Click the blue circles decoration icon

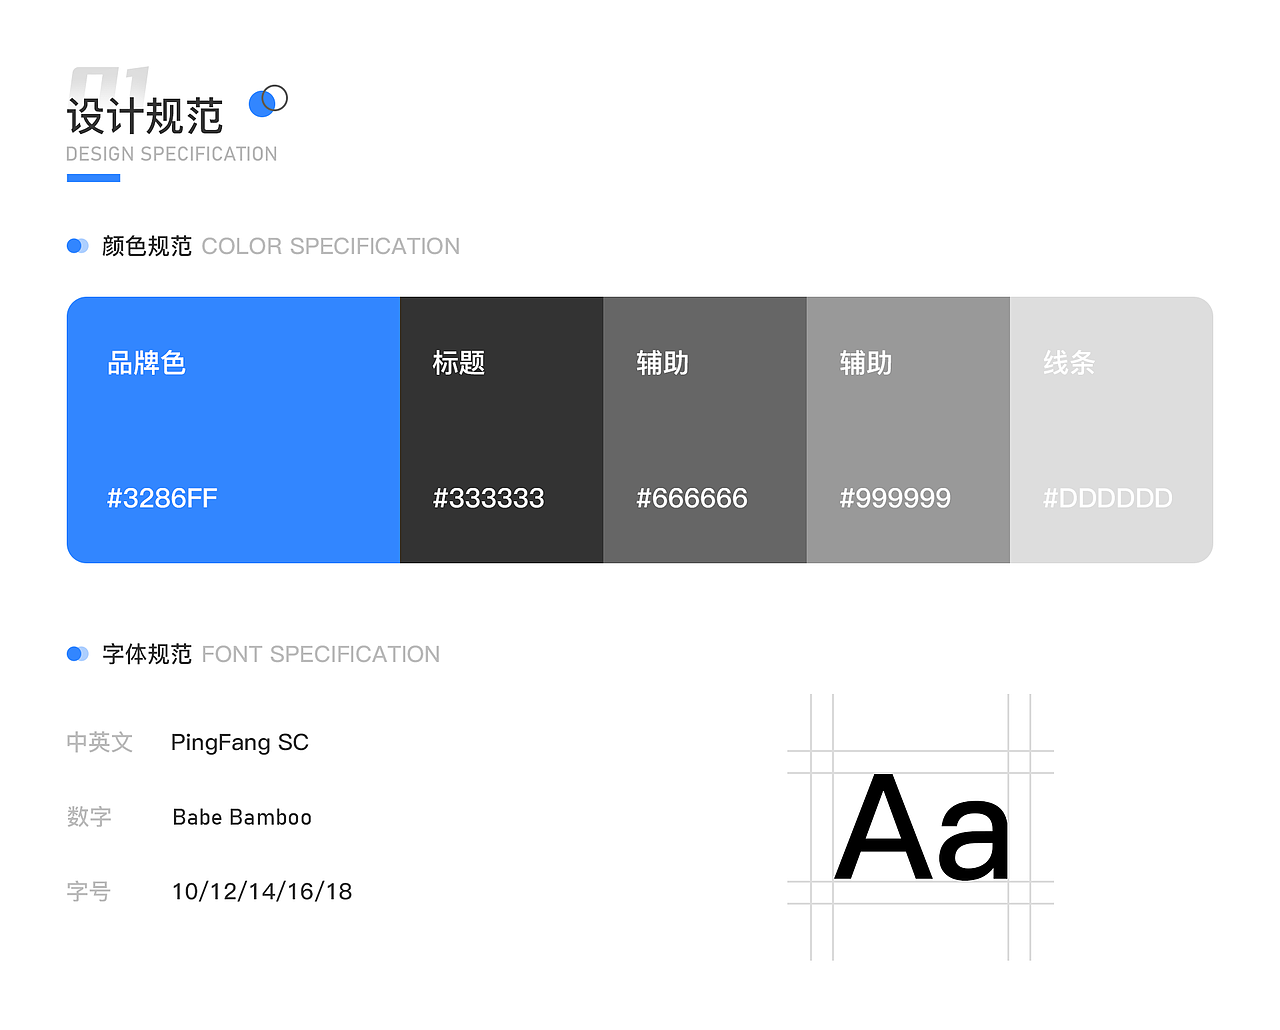[267, 101]
